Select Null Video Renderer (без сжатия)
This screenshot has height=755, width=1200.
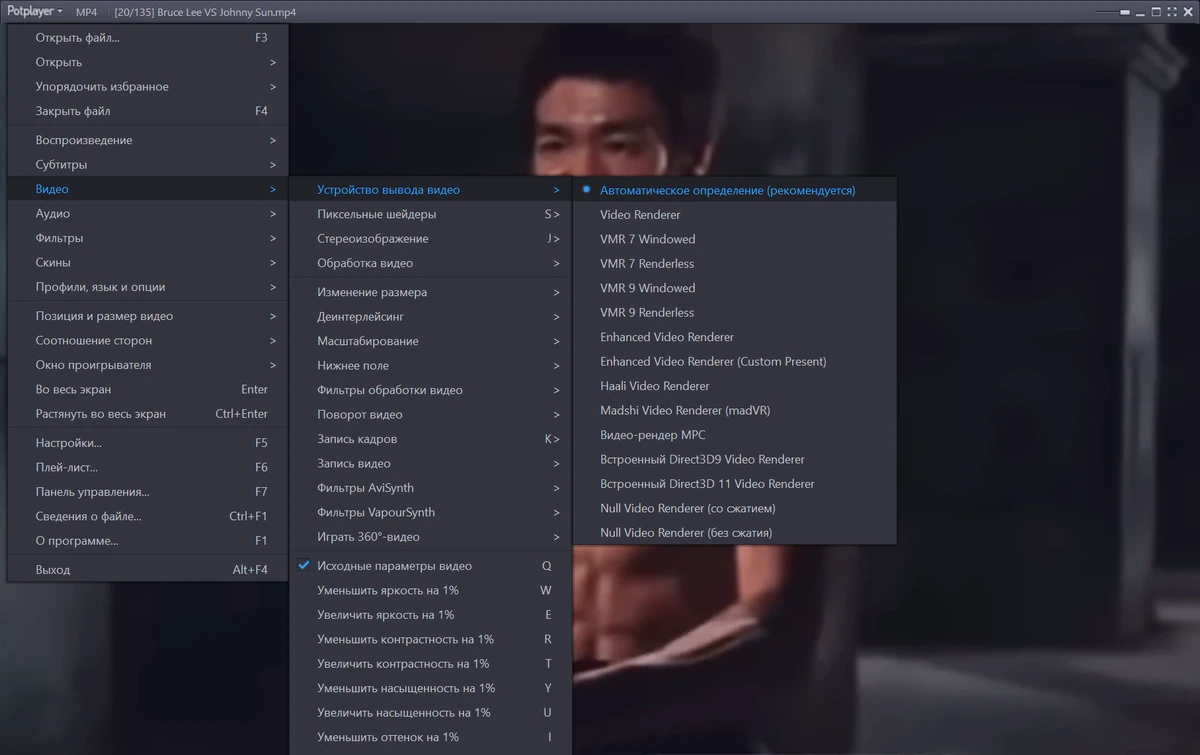(735, 533)
